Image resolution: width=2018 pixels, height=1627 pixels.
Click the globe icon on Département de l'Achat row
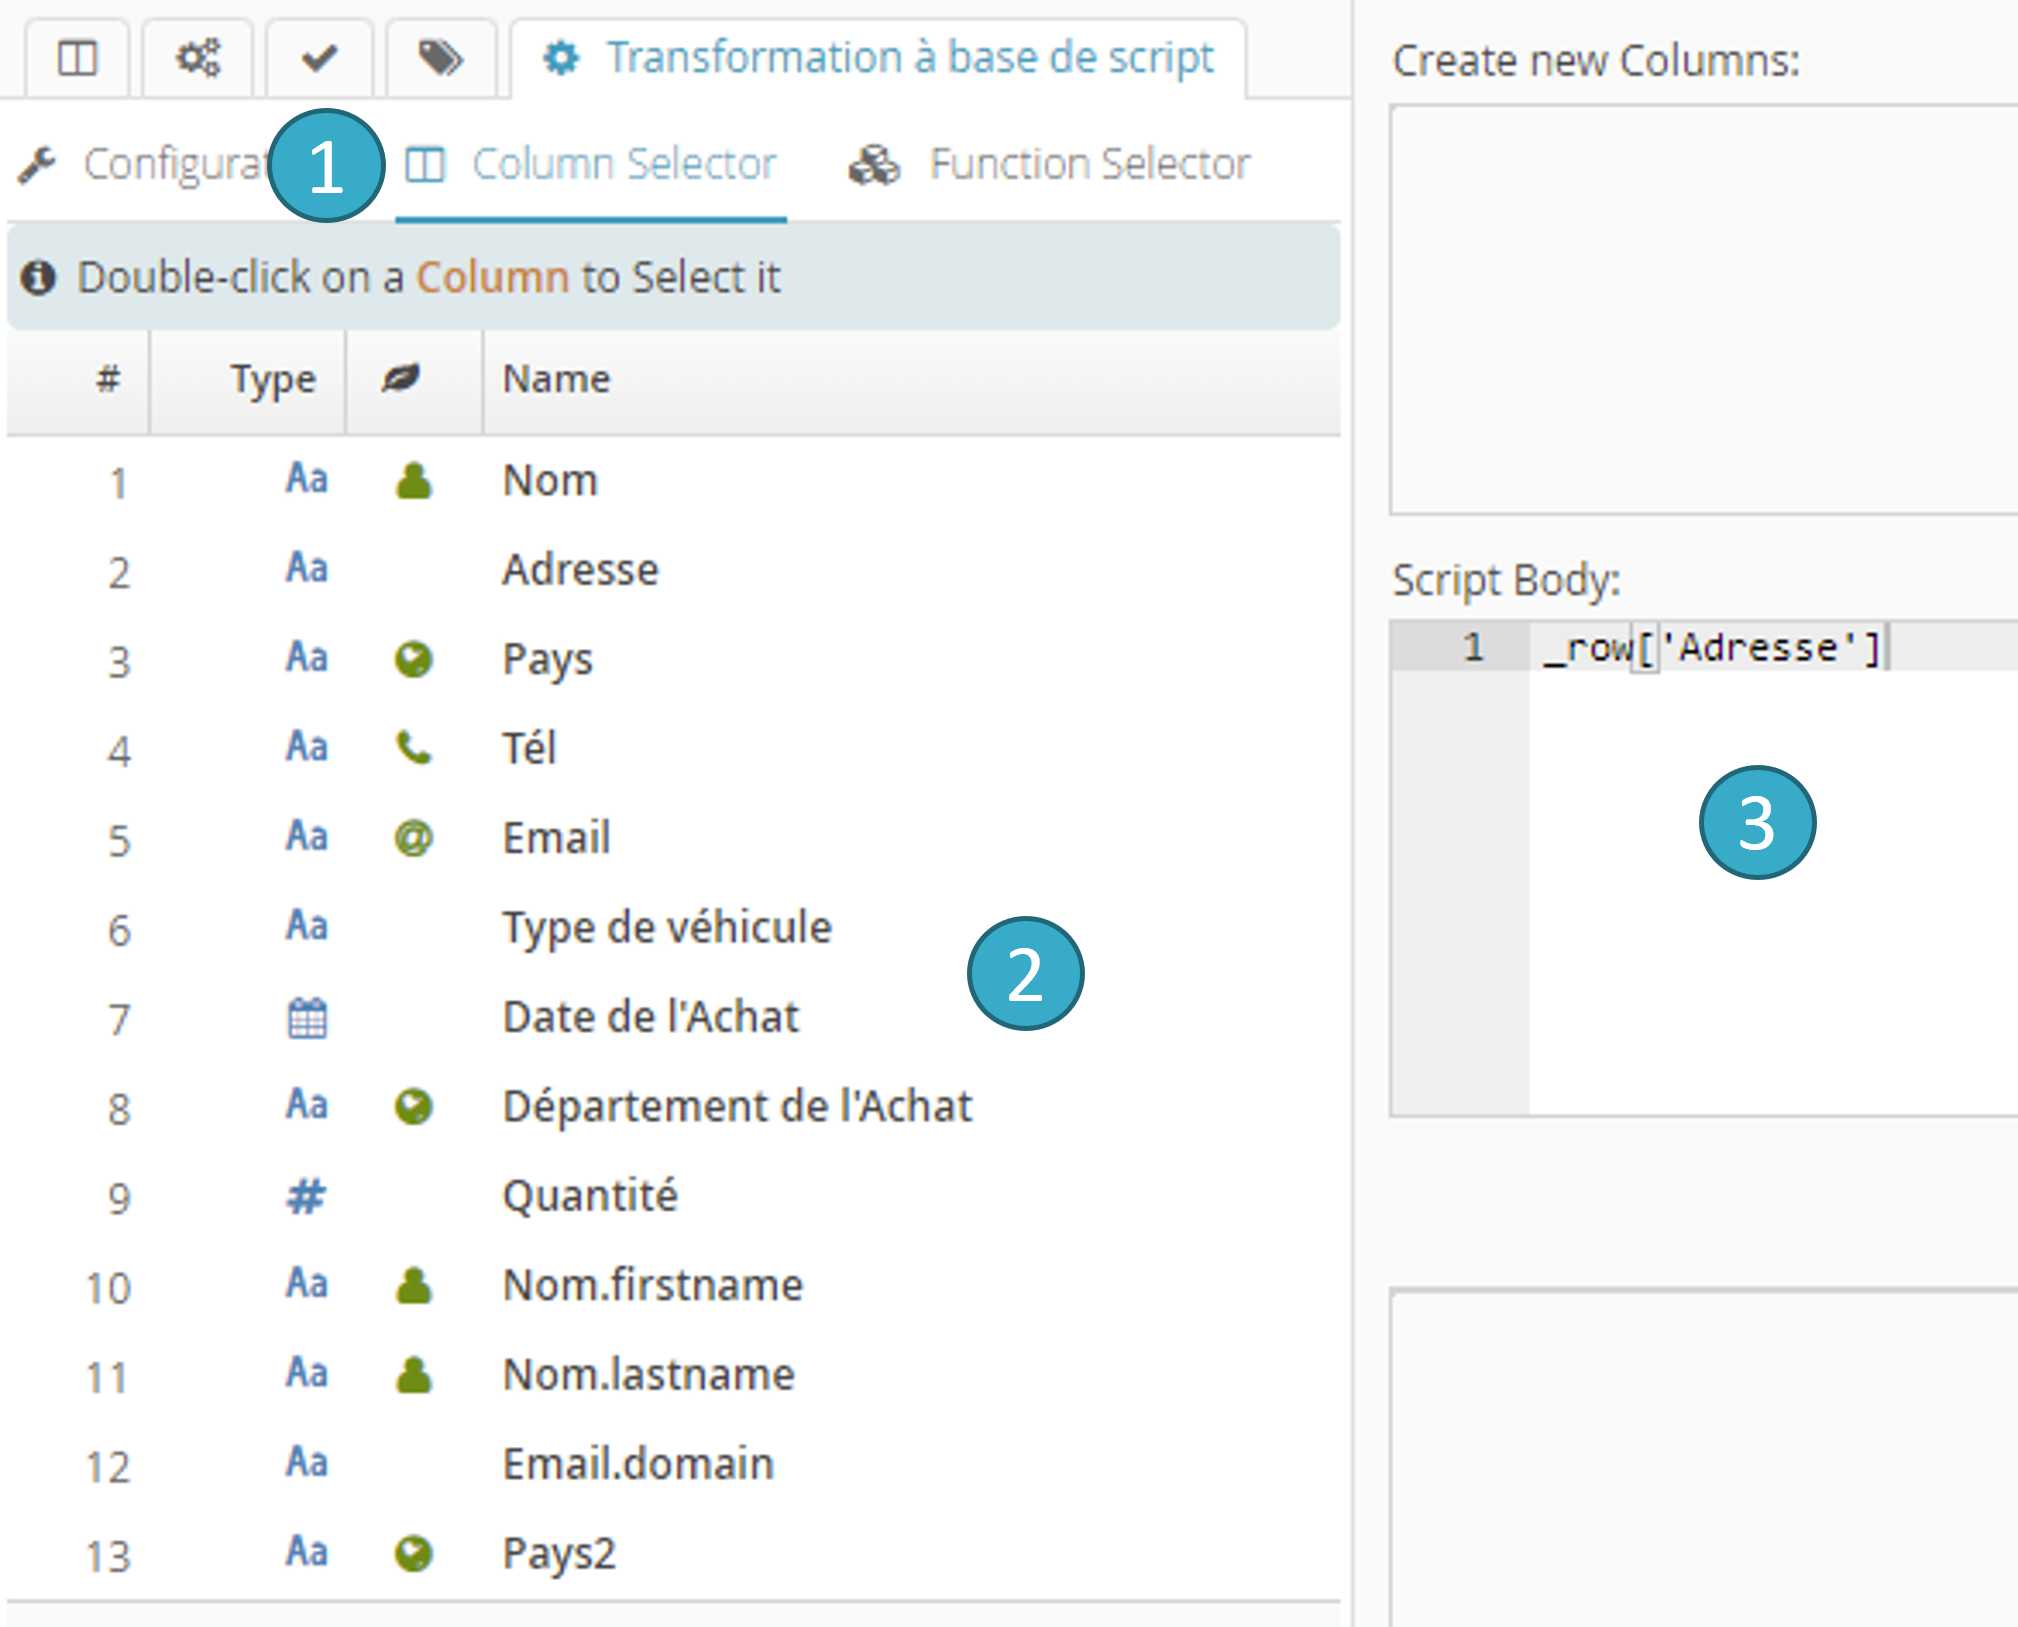click(413, 1107)
